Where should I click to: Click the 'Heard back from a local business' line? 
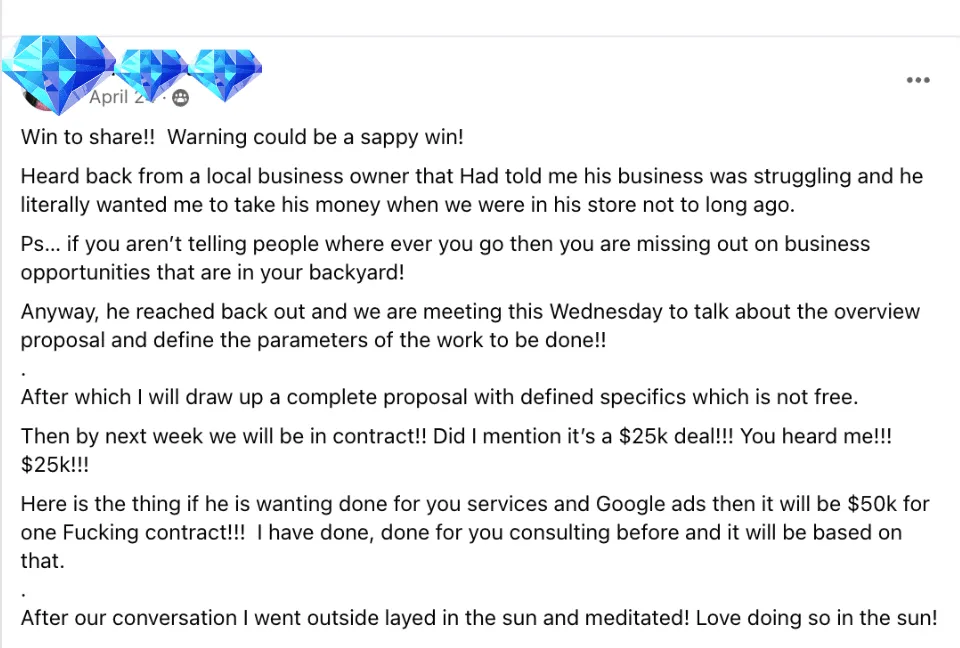472,176
